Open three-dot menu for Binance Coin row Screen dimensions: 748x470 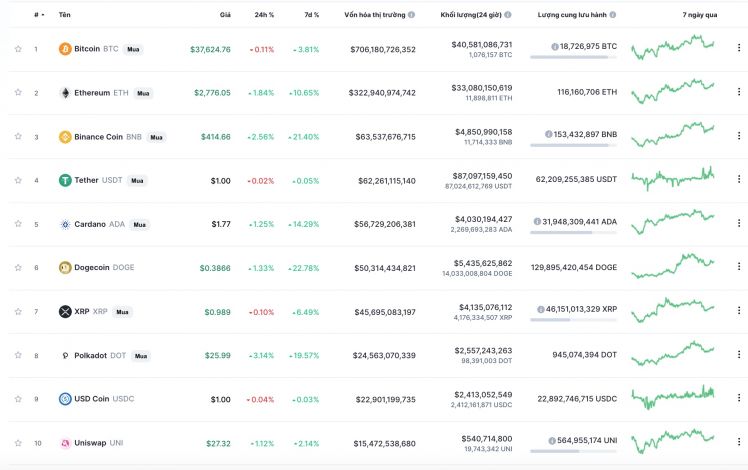tap(739, 136)
